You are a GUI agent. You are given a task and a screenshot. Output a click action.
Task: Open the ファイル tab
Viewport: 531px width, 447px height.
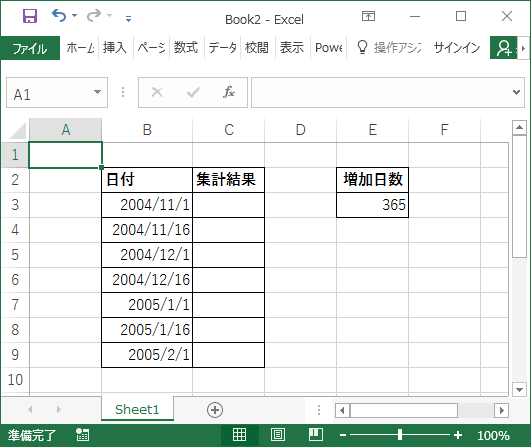coord(30,48)
